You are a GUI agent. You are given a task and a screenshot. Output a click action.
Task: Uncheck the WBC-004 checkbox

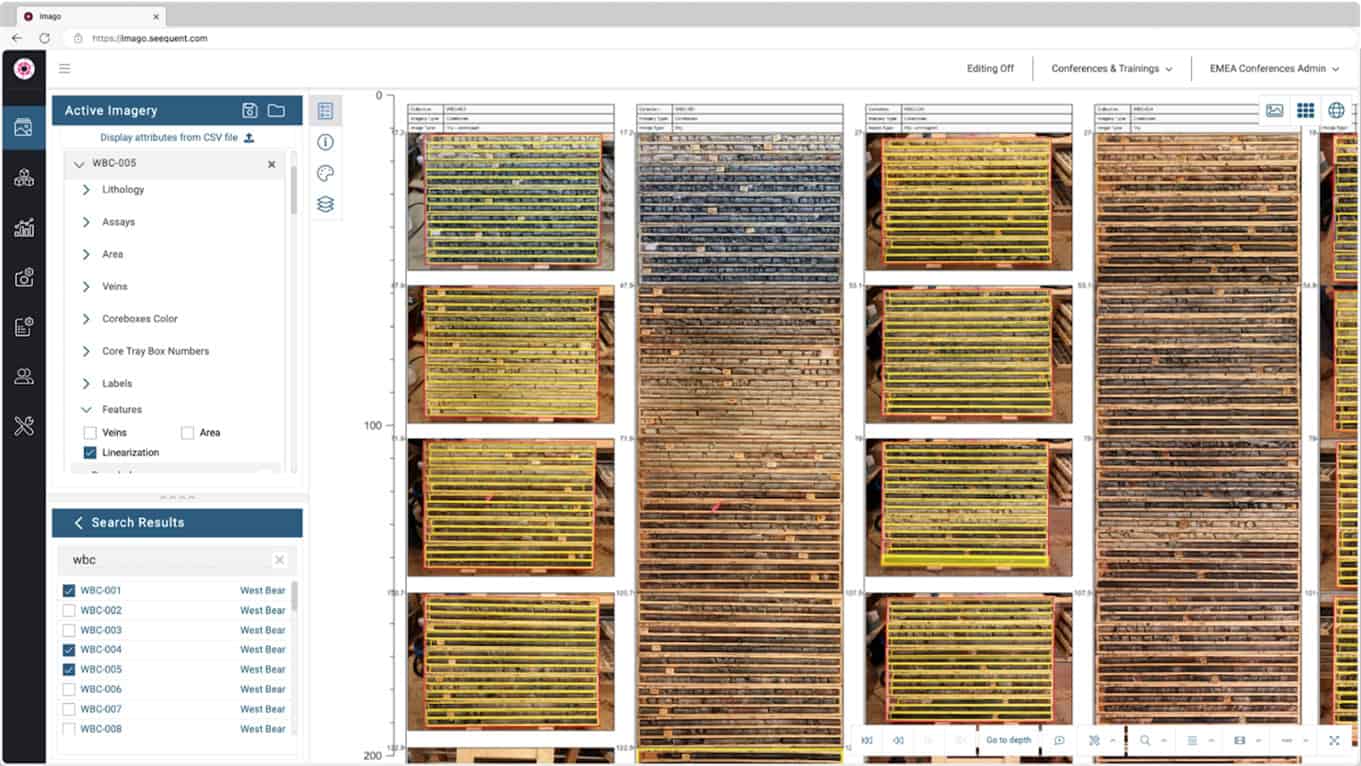(x=69, y=650)
